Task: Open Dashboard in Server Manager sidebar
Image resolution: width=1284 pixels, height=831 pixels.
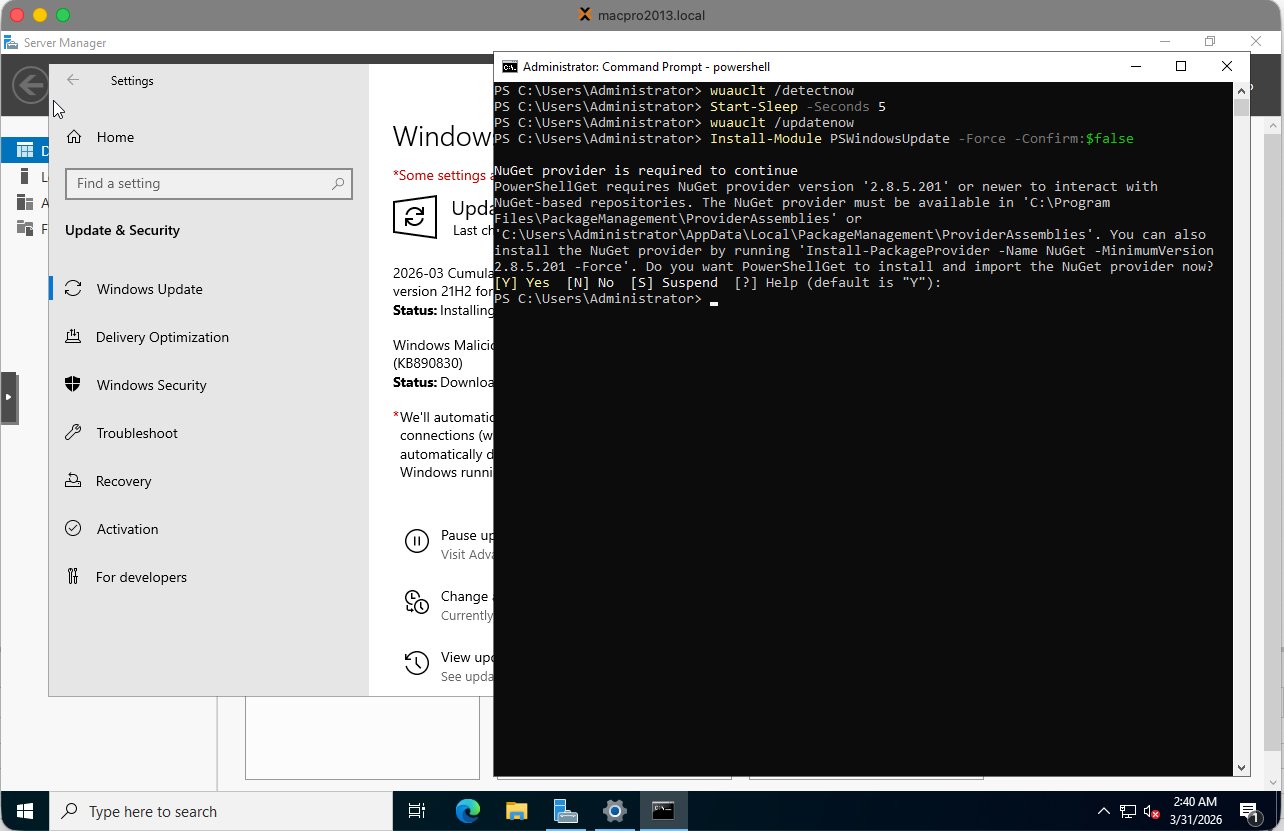Action: click(x=25, y=149)
